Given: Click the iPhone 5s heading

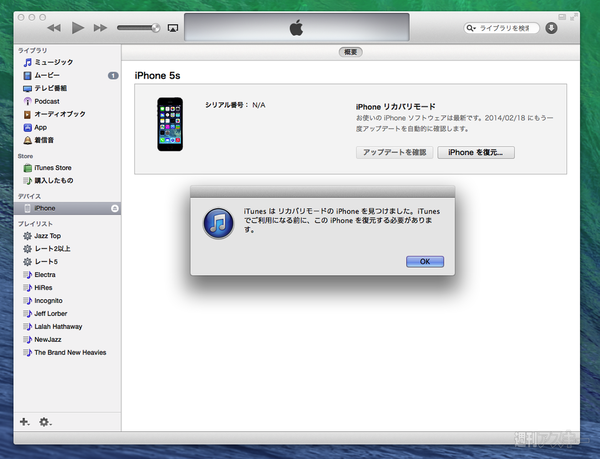Looking at the screenshot, I should click(x=157, y=76).
